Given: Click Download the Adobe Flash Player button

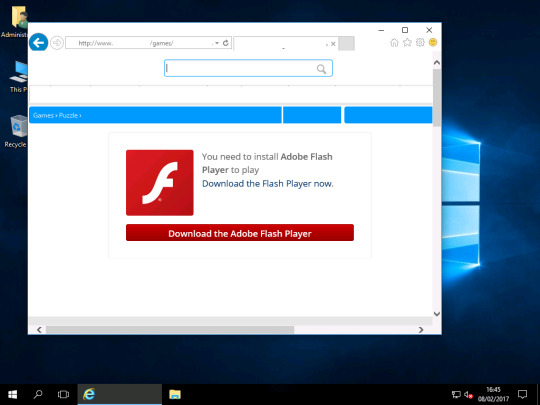Looking at the screenshot, I should point(240,233).
